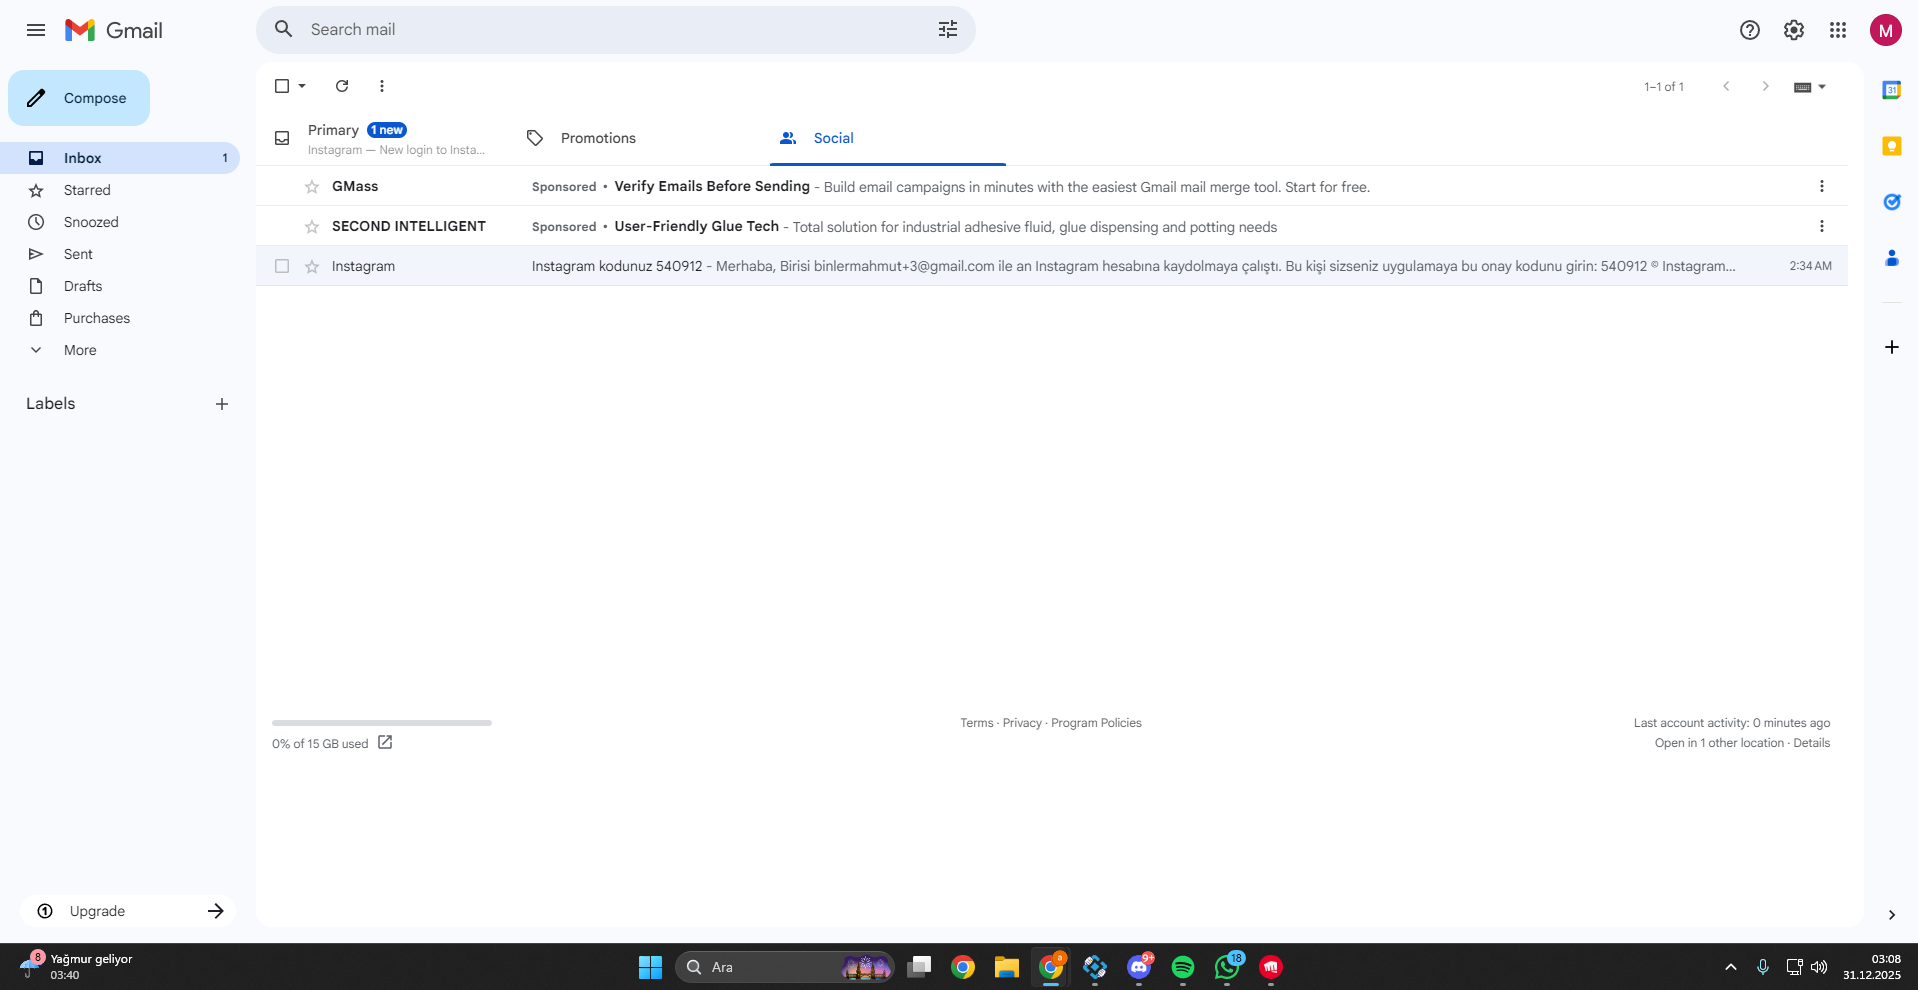This screenshot has height=990, width=1918.
Task: Click the volume icon in system tray
Action: pyautogui.click(x=1819, y=967)
